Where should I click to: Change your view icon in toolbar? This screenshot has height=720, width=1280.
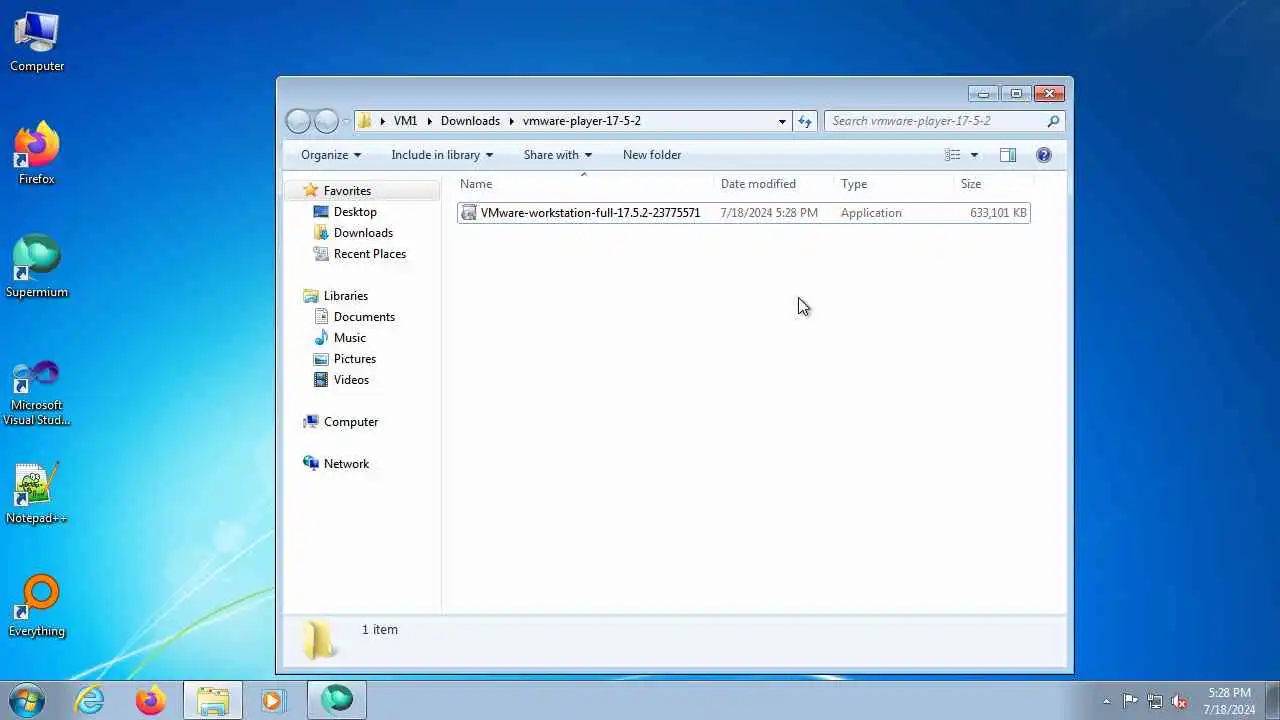coord(953,155)
